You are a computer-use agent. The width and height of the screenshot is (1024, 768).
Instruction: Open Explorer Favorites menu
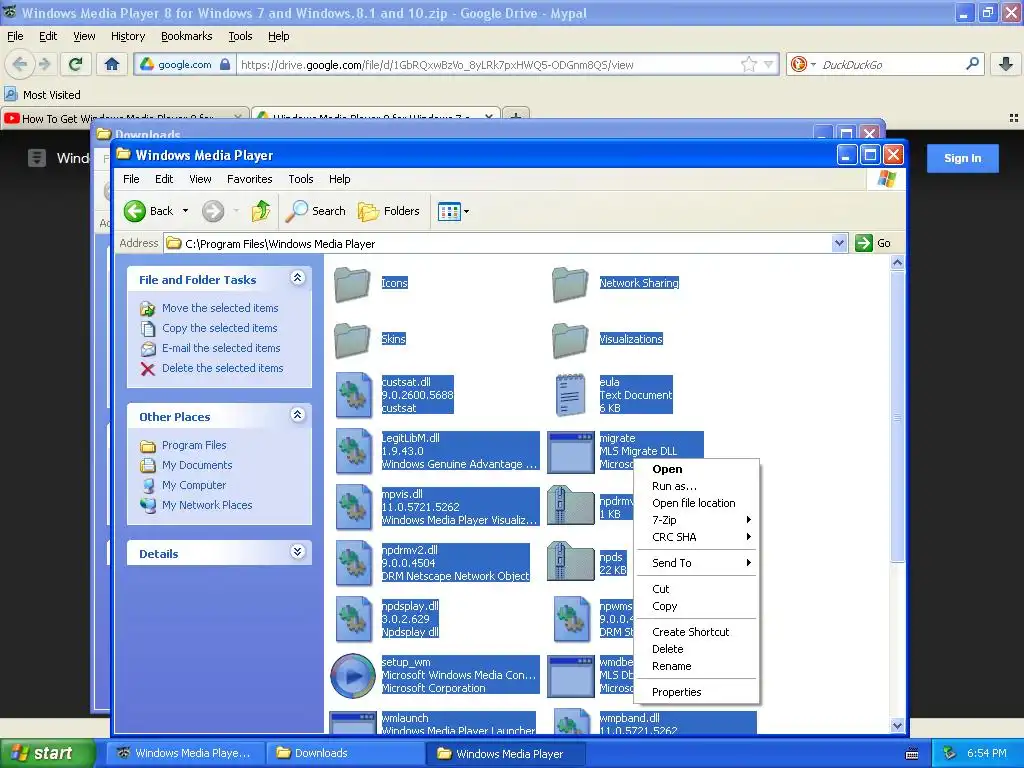tap(249, 179)
